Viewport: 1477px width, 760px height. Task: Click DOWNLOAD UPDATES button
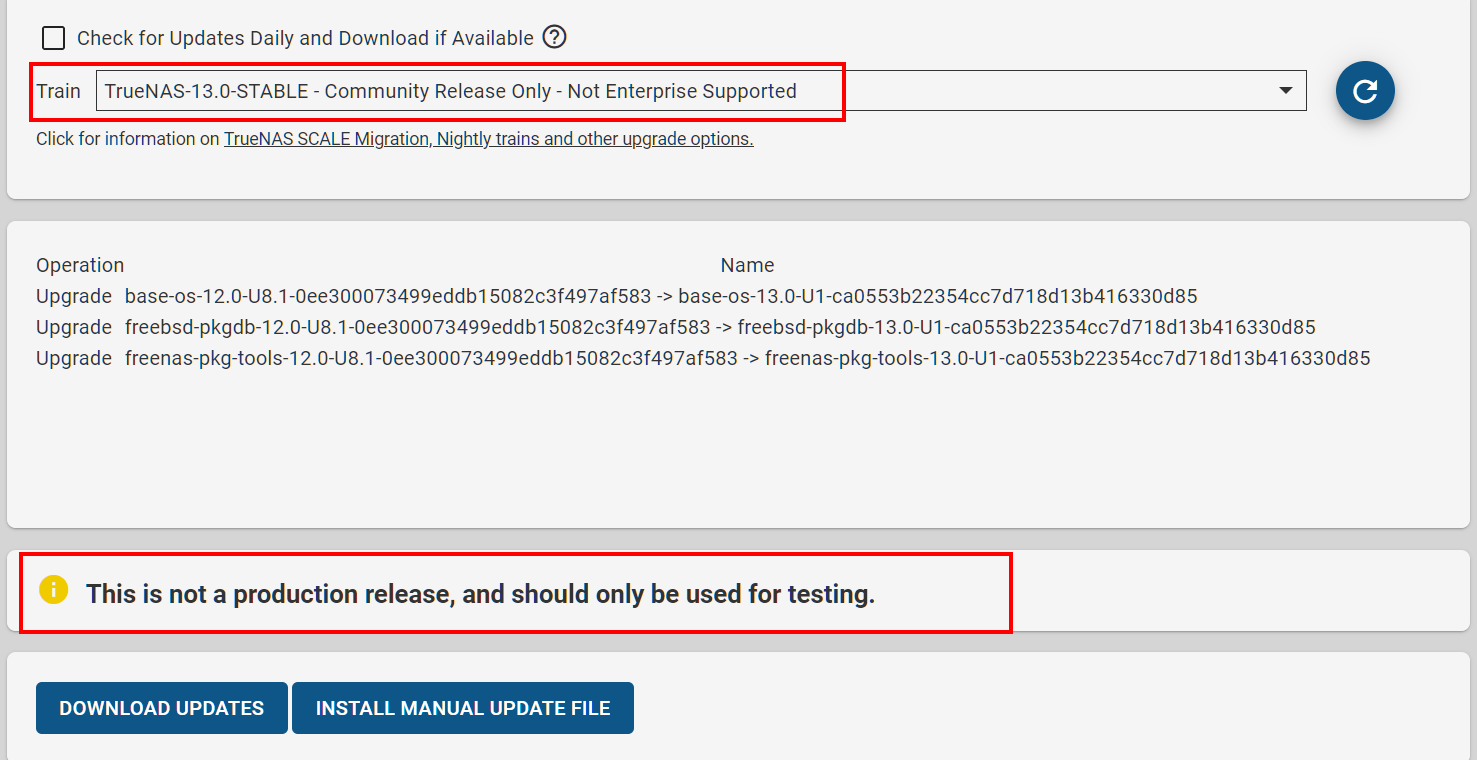(x=162, y=708)
